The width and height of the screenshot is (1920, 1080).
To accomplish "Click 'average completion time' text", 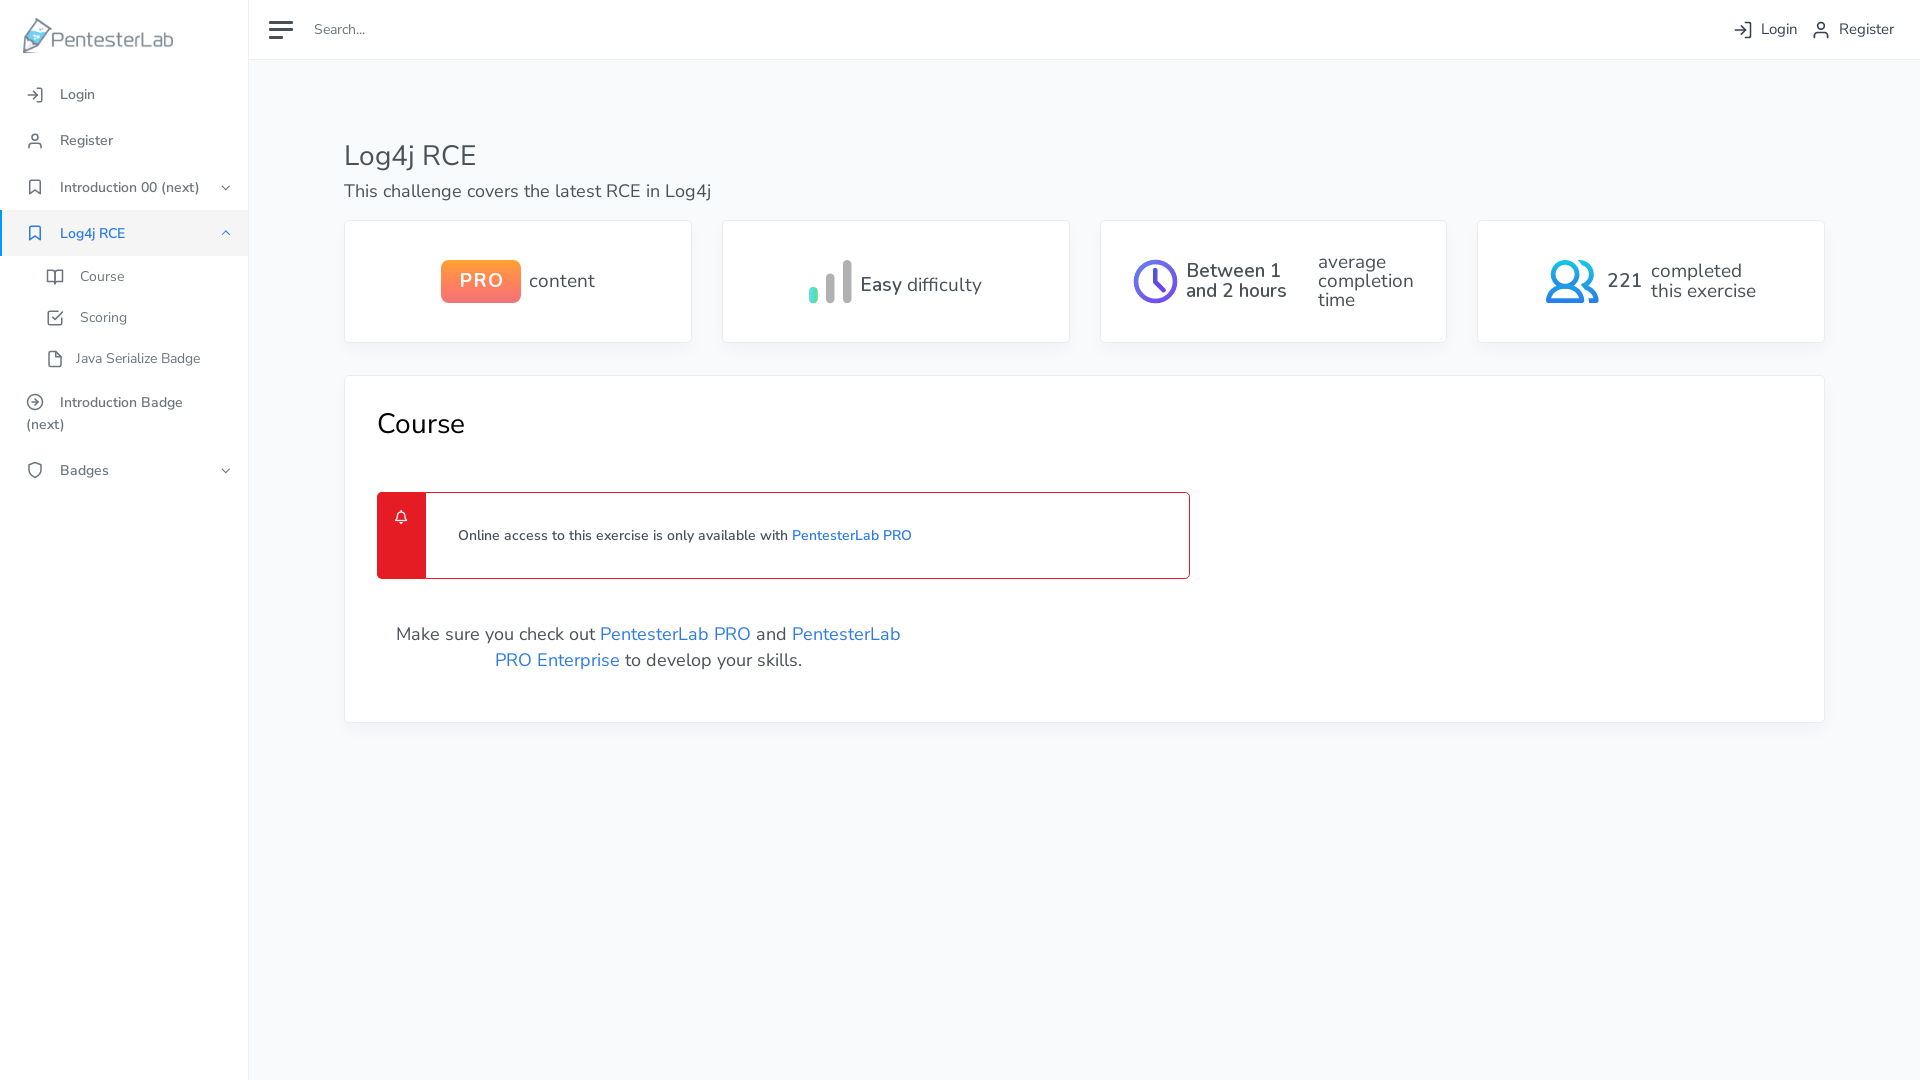I will (1366, 281).
